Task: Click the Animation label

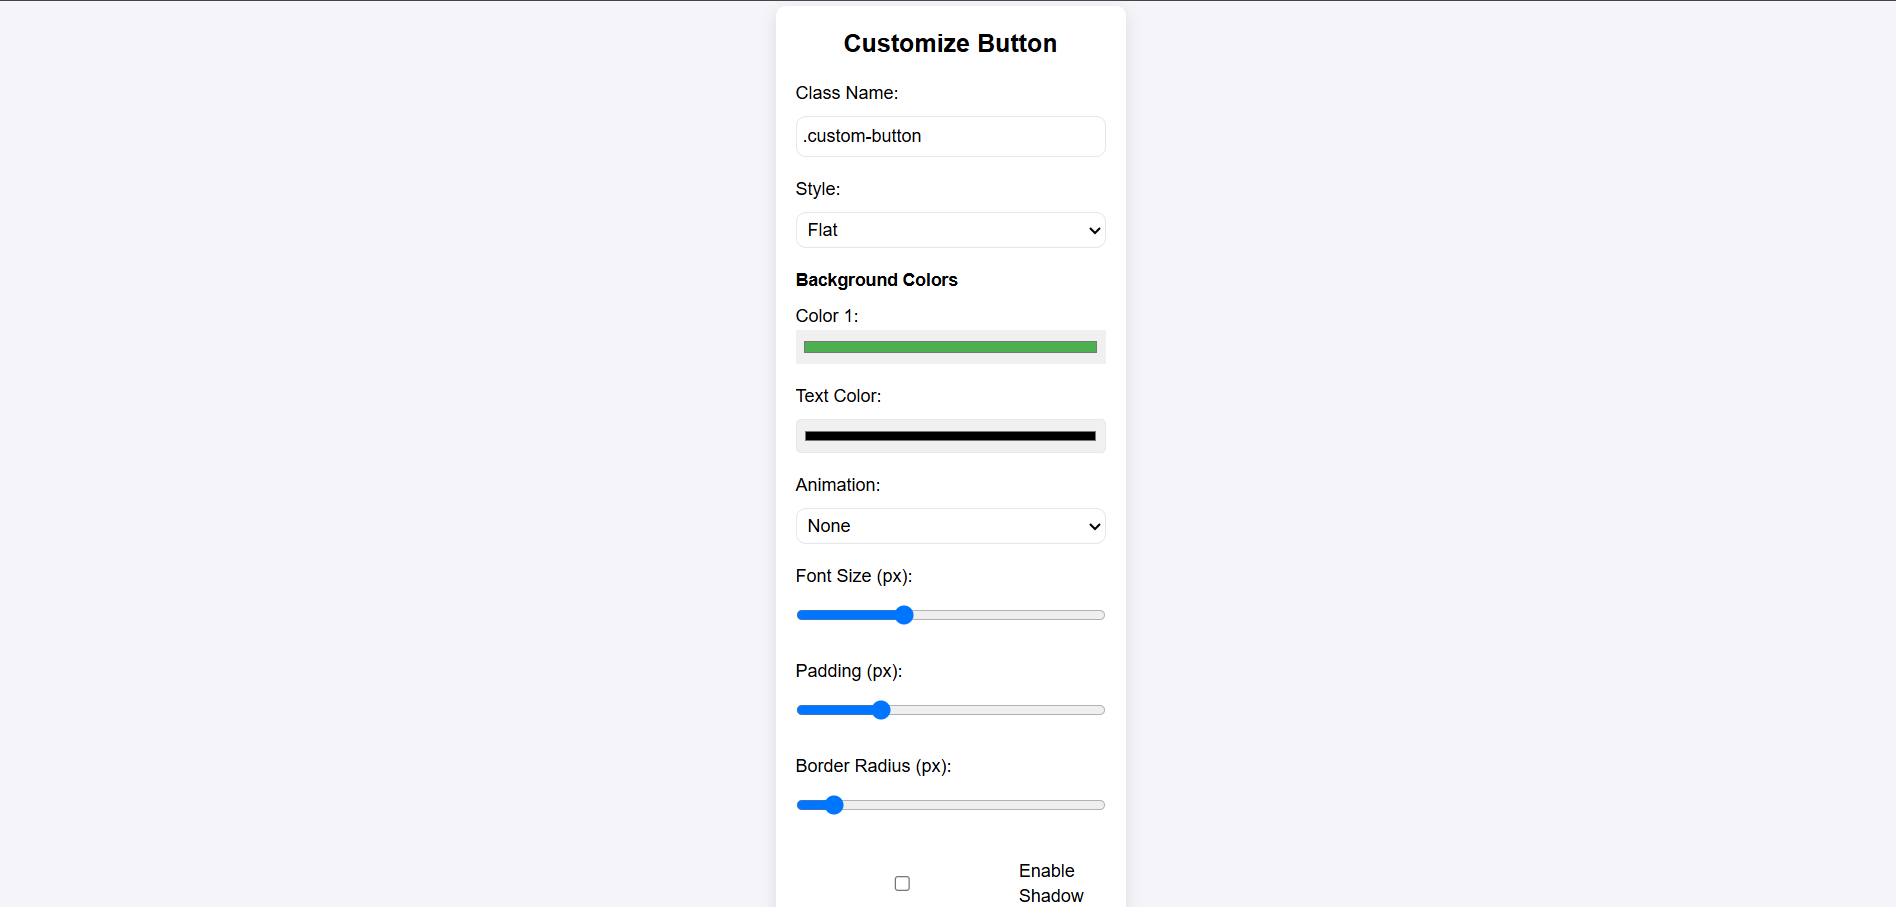Action: 837,485
